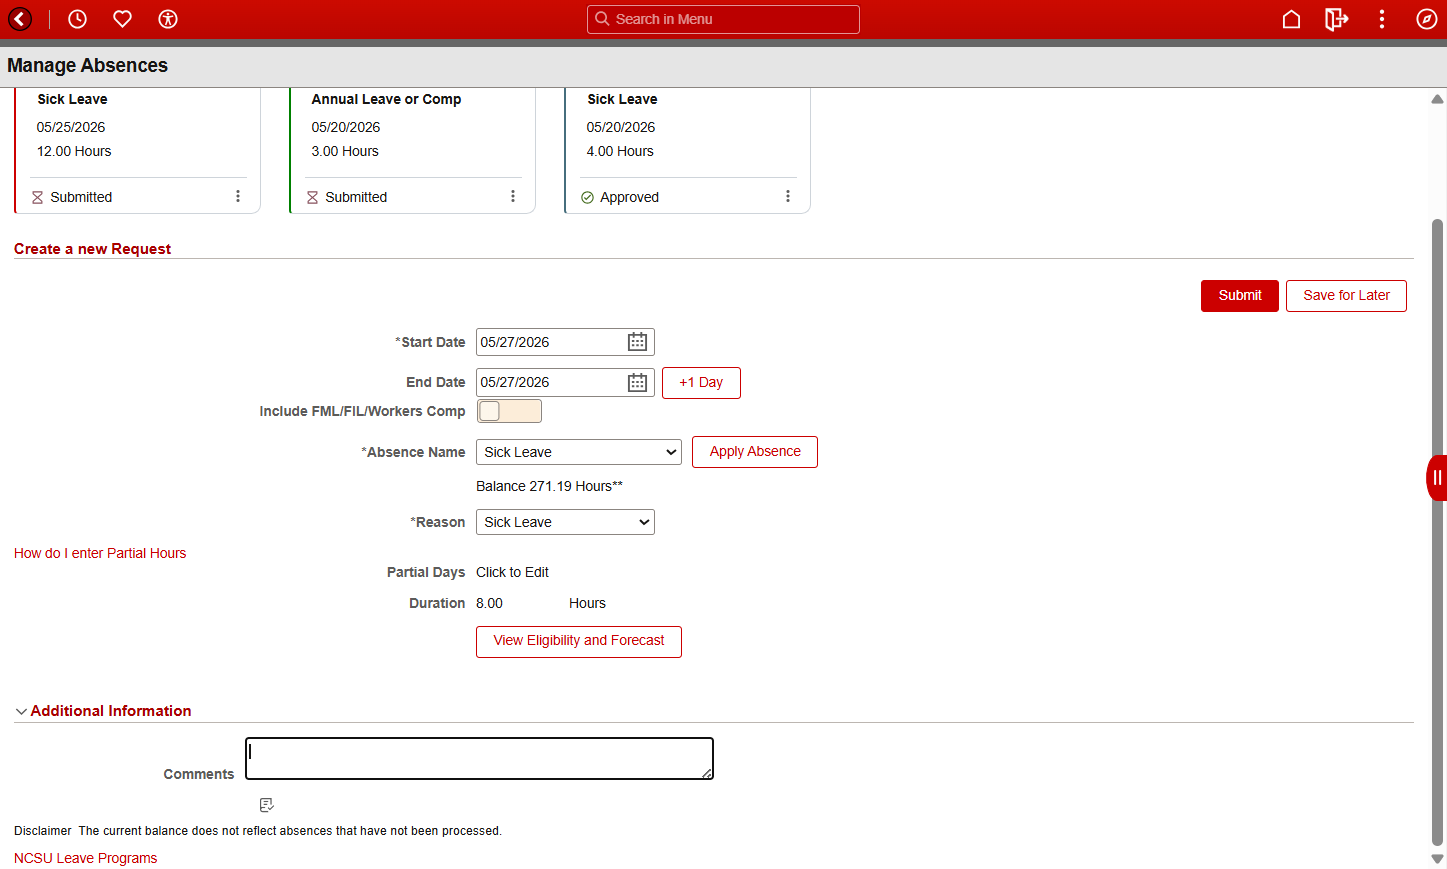Click Save for Later
This screenshot has height=869, width=1447.
[x=1346, y=296]
